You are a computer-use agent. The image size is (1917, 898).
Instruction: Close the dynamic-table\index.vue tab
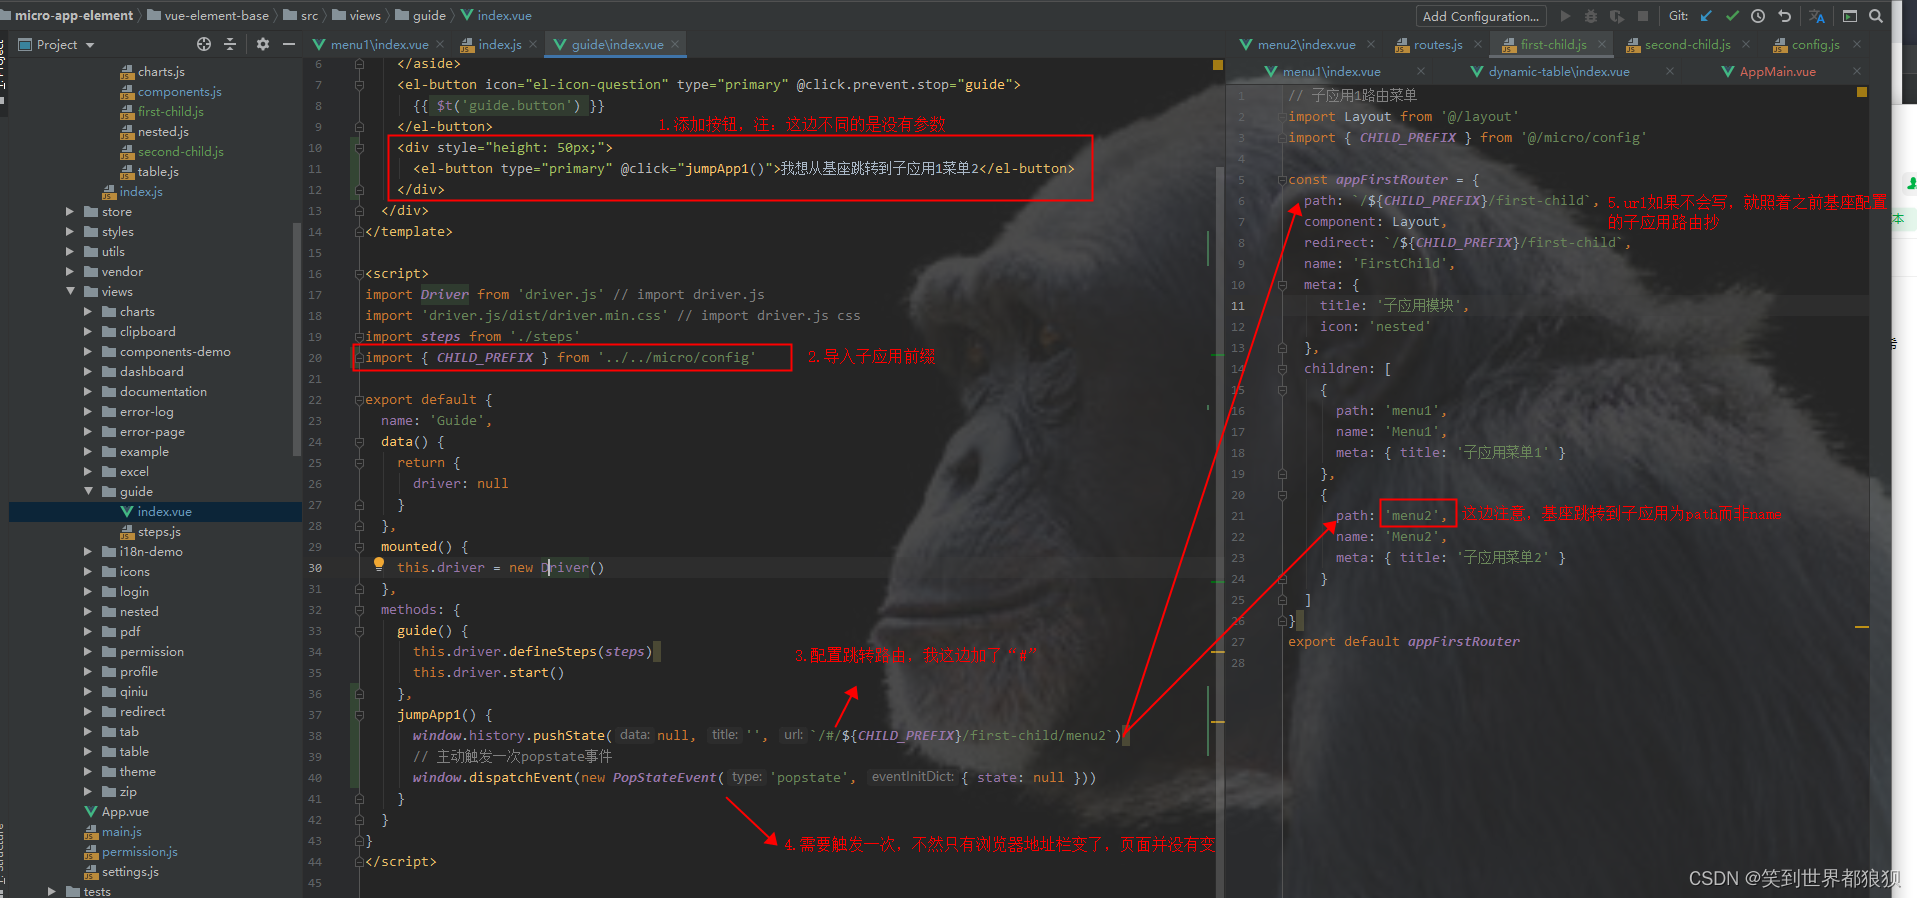click(x=1669, y=71)
